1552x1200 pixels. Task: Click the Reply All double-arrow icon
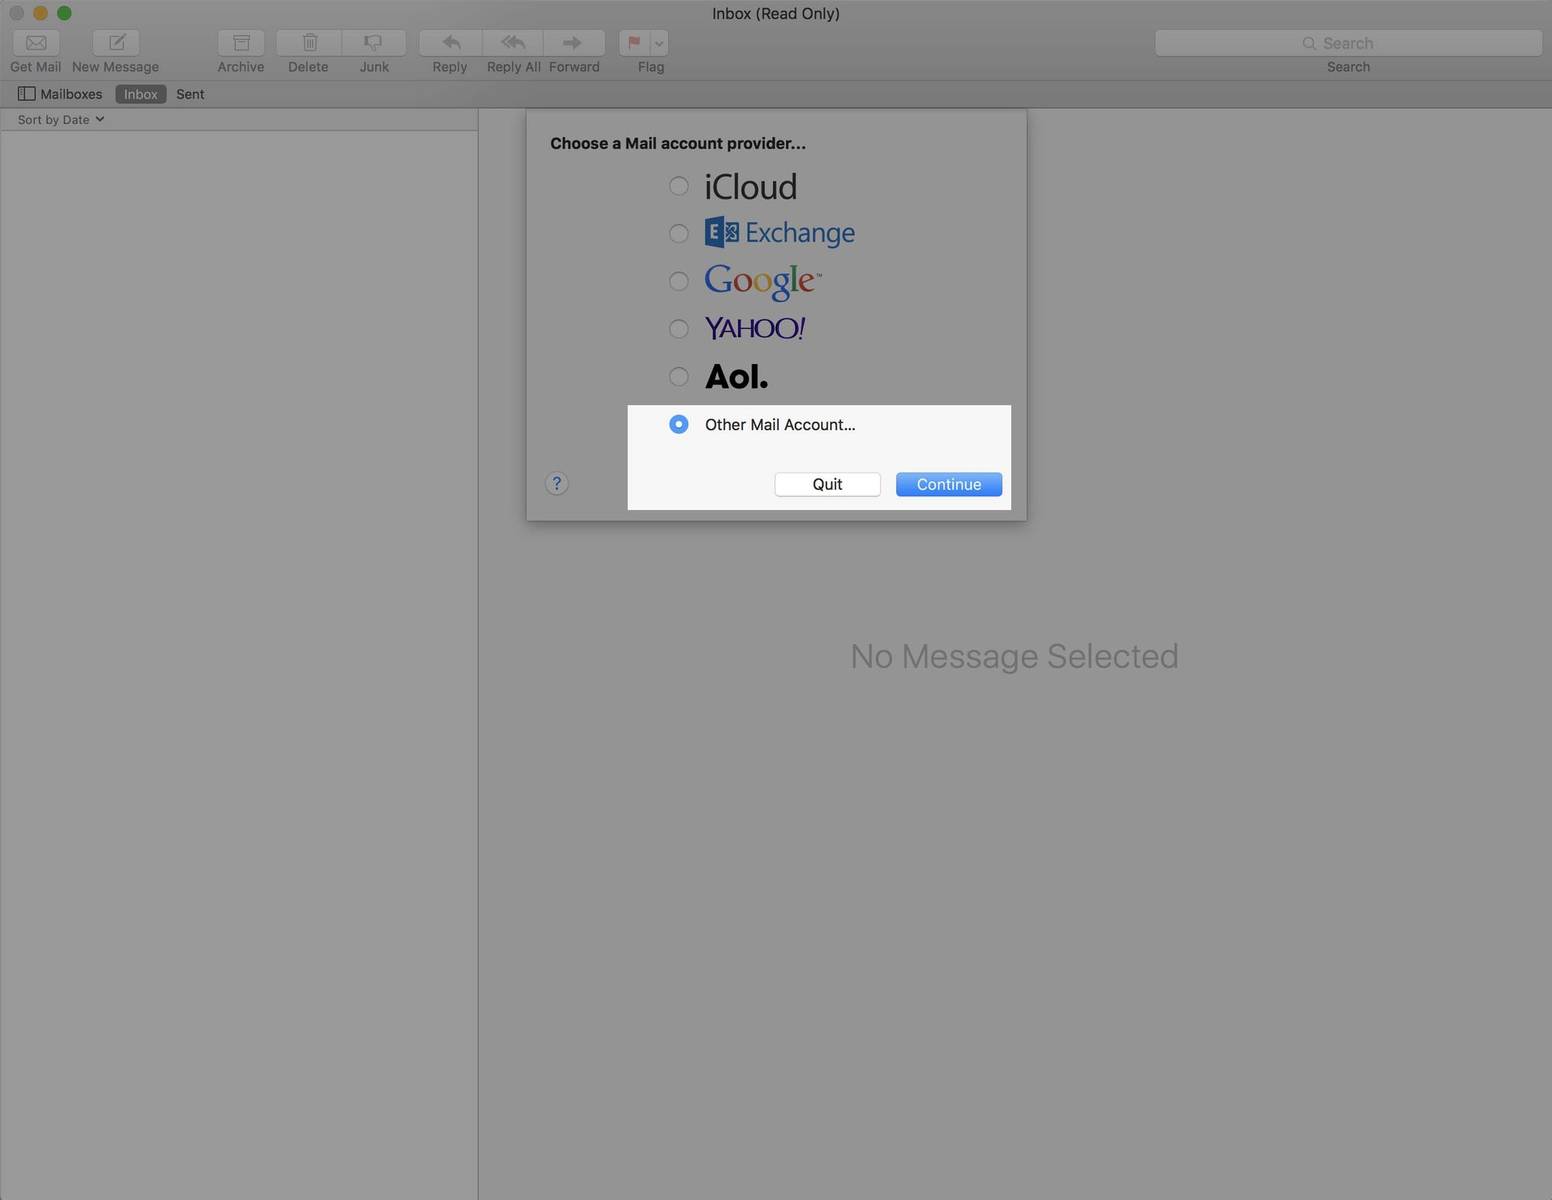(x=513, y=42)
